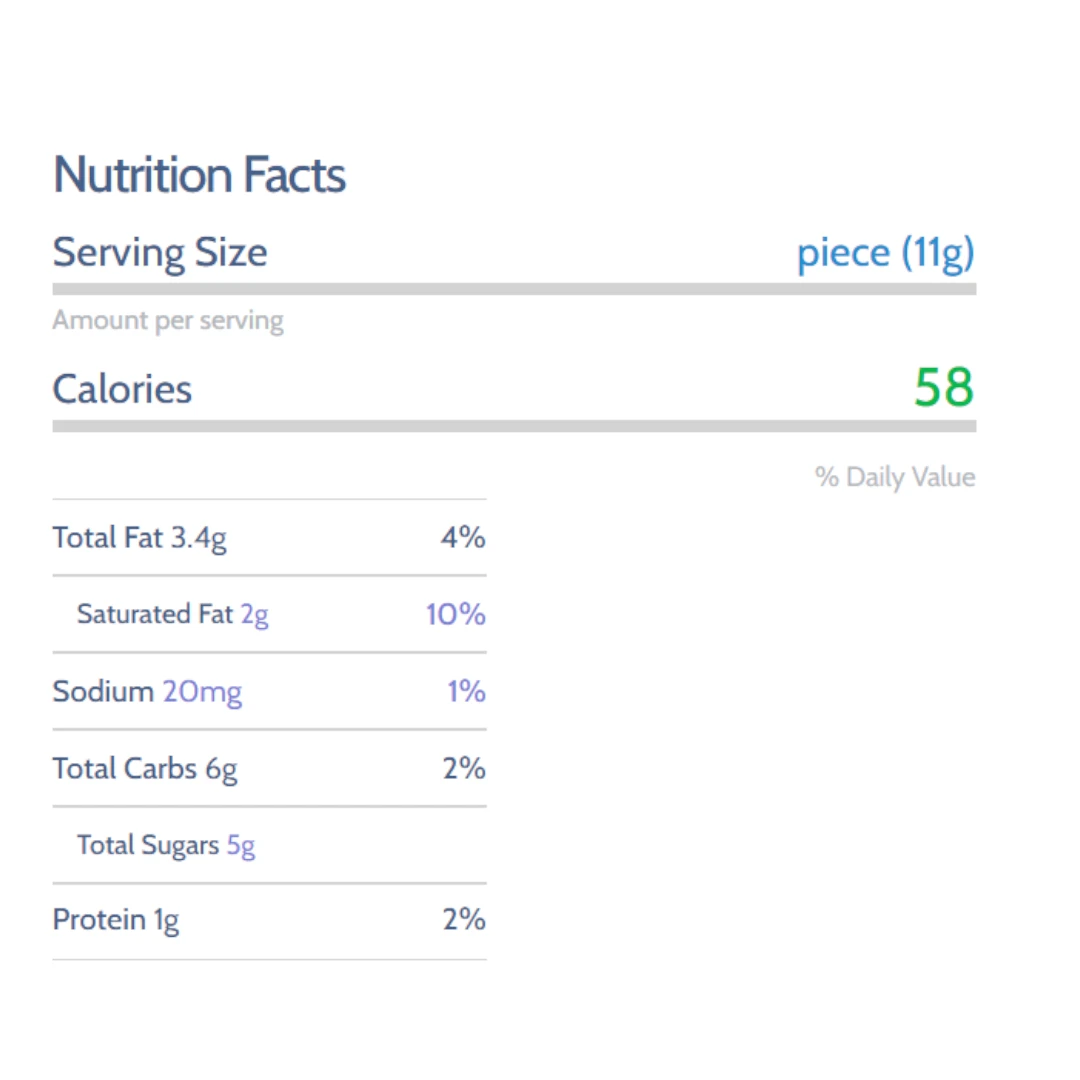This screenshot has height=1080, width=1080.
Task: Click the 2% Protein daily value
Action: coord(464,920)
